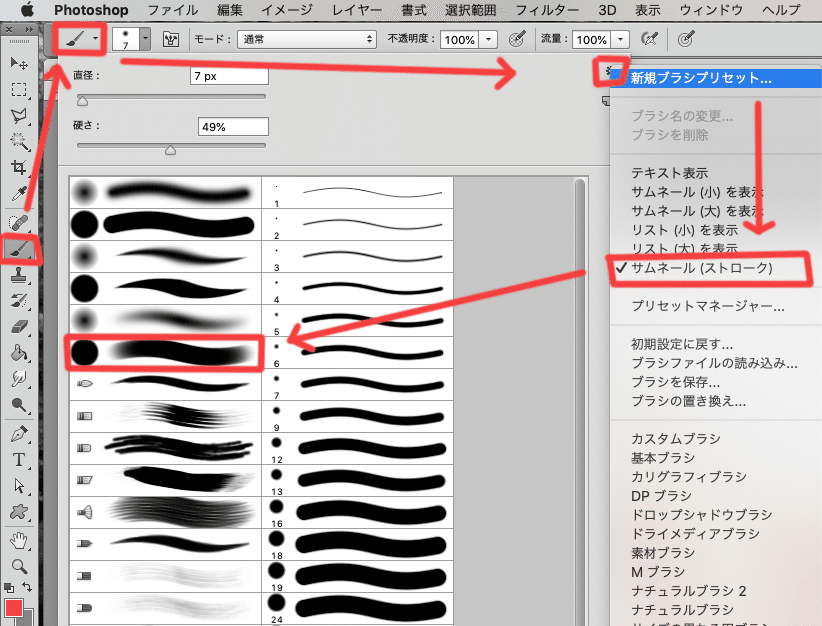Select the Custom Shape tool
The height and width of the screenshot is (626, 822).
(x=19, y=512)
